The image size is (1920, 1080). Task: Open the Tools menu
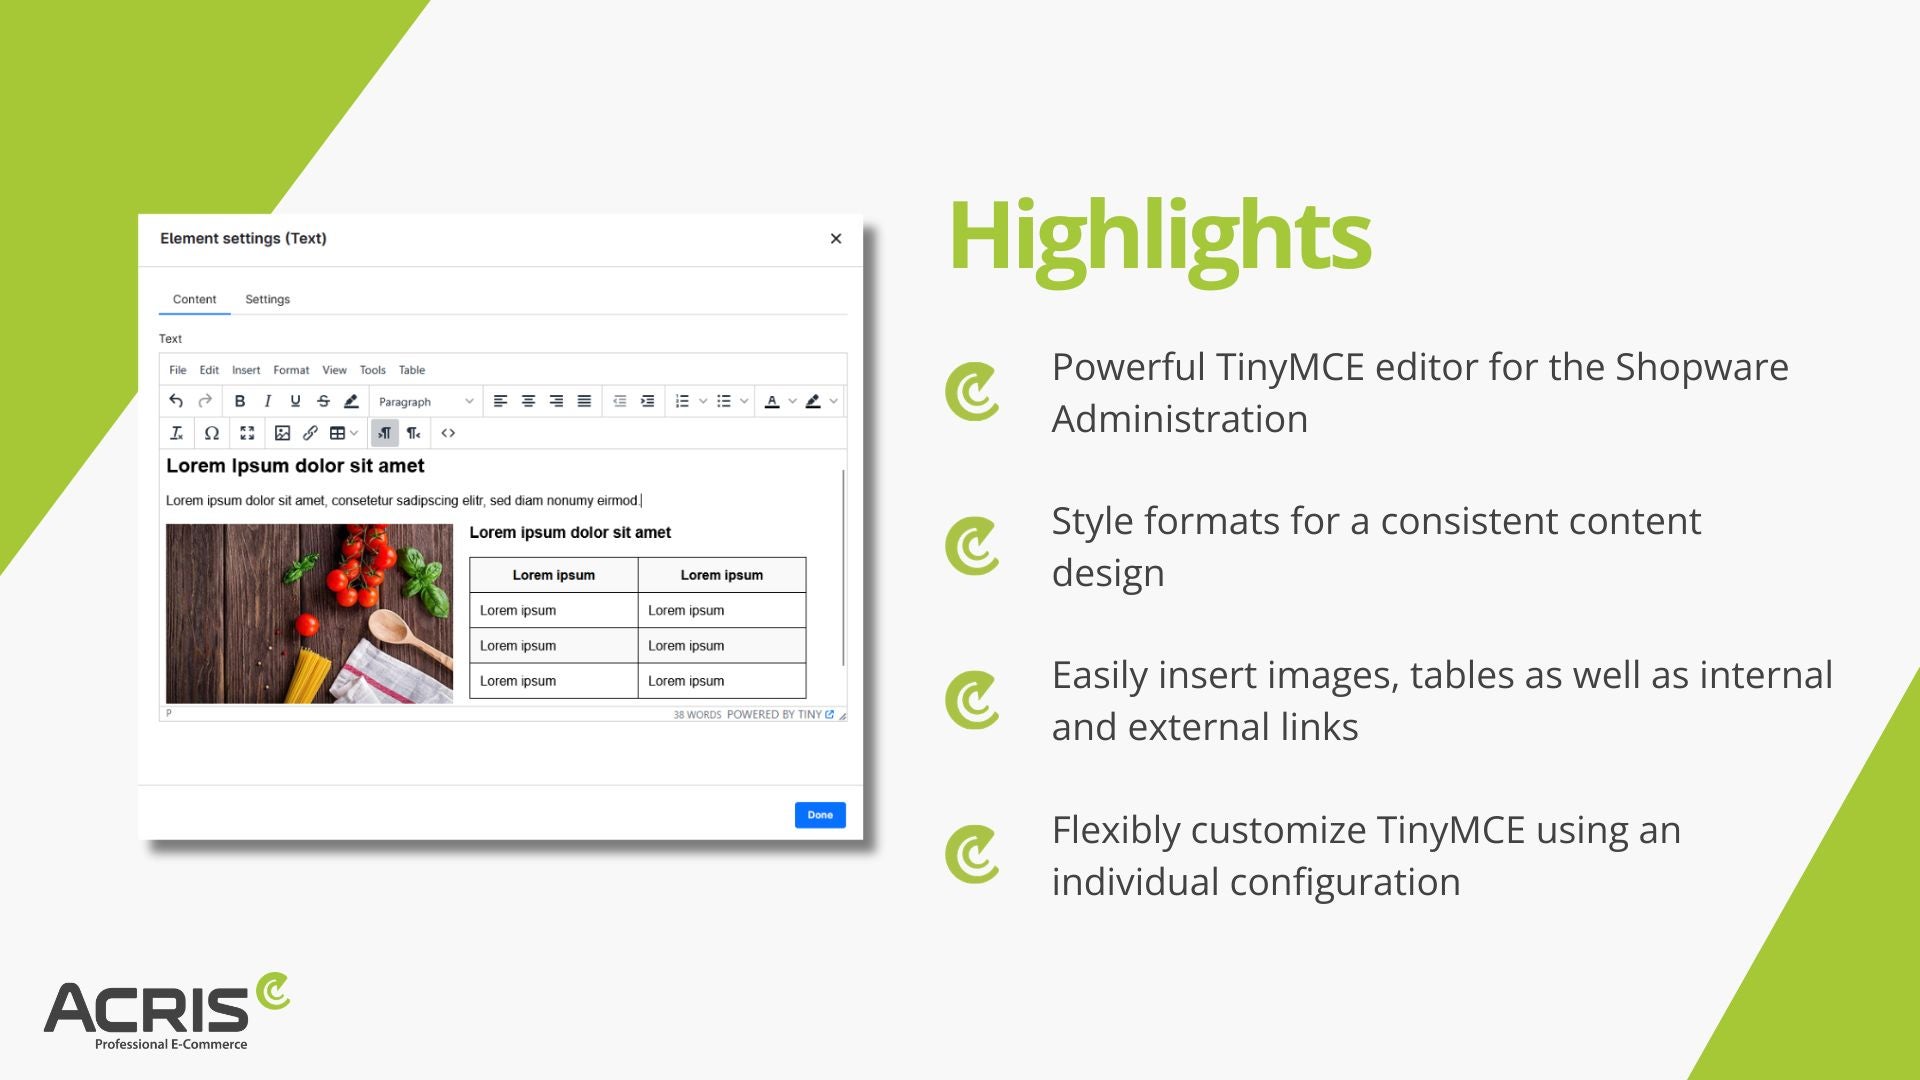(x=373, y=370)
